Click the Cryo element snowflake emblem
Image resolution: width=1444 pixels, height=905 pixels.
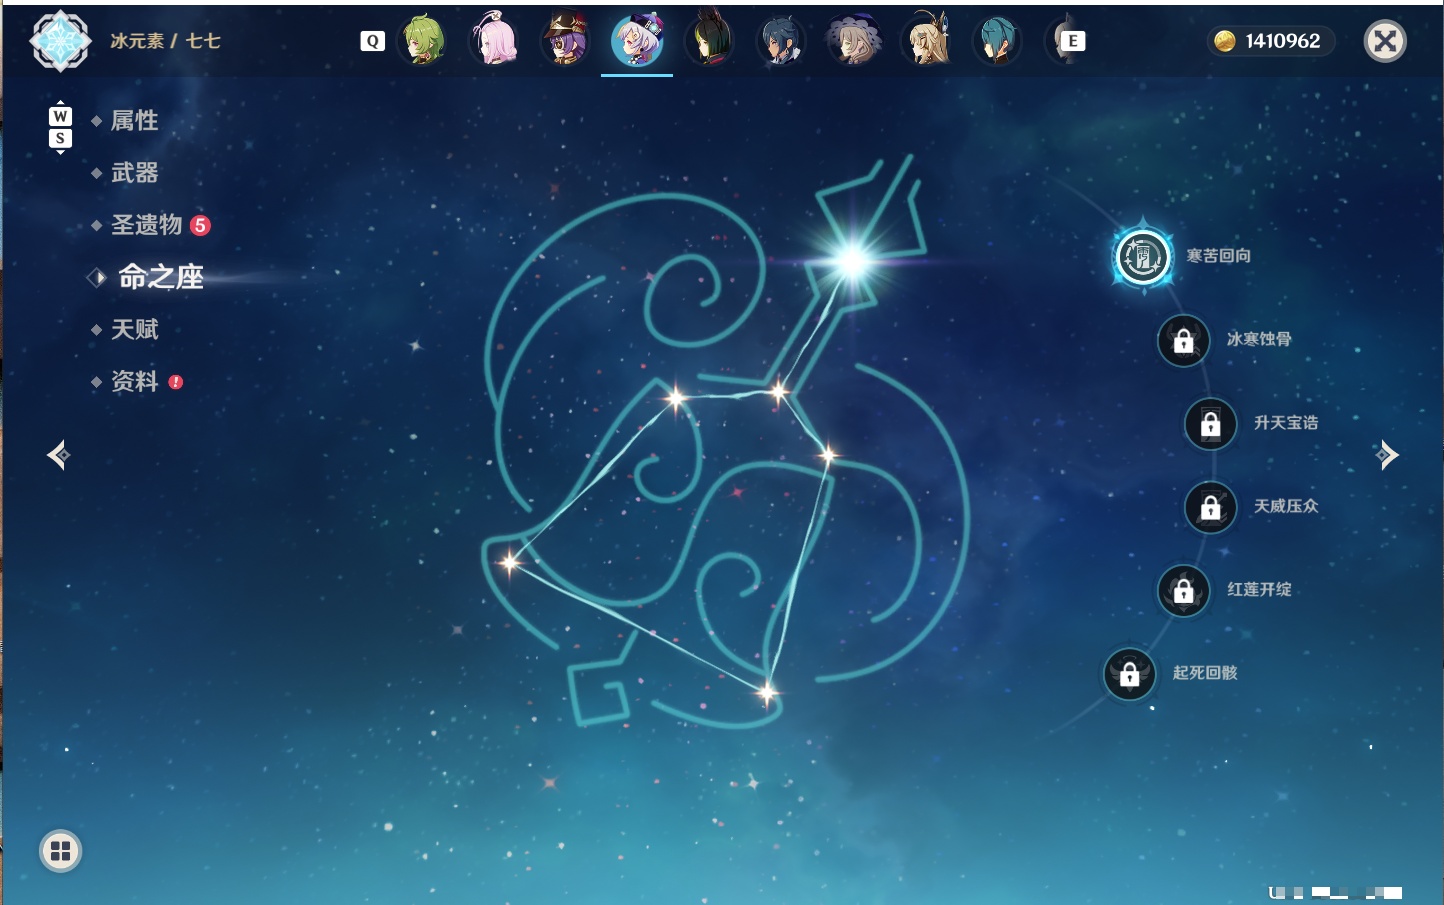click(61, 41)
